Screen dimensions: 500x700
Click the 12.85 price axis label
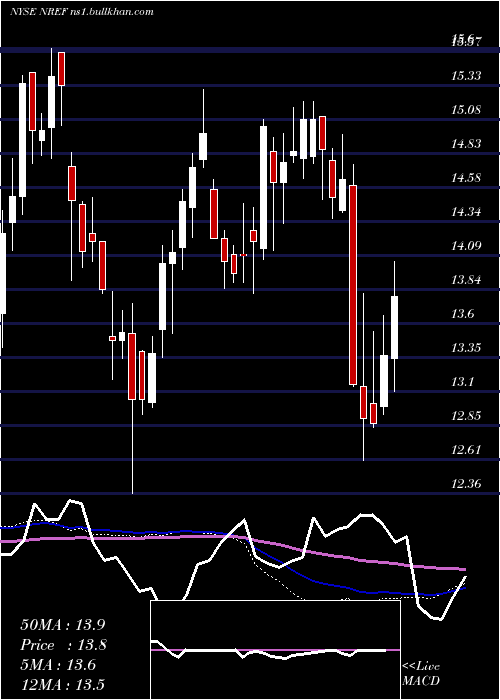coord(466,416)
